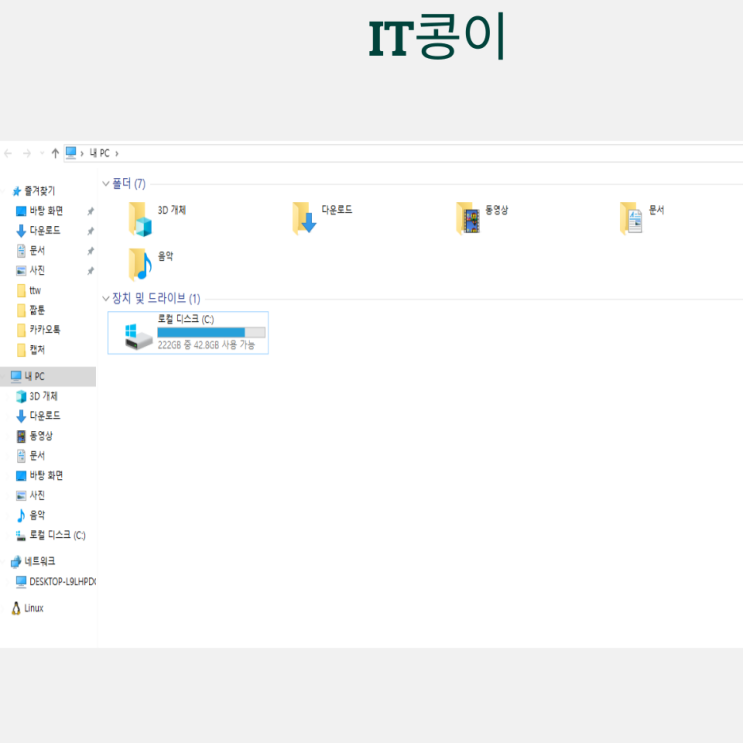Open the 카카오톡 folder in sidebar
Image resolution: width=743 pixels, height=743 pixels.
45,330
